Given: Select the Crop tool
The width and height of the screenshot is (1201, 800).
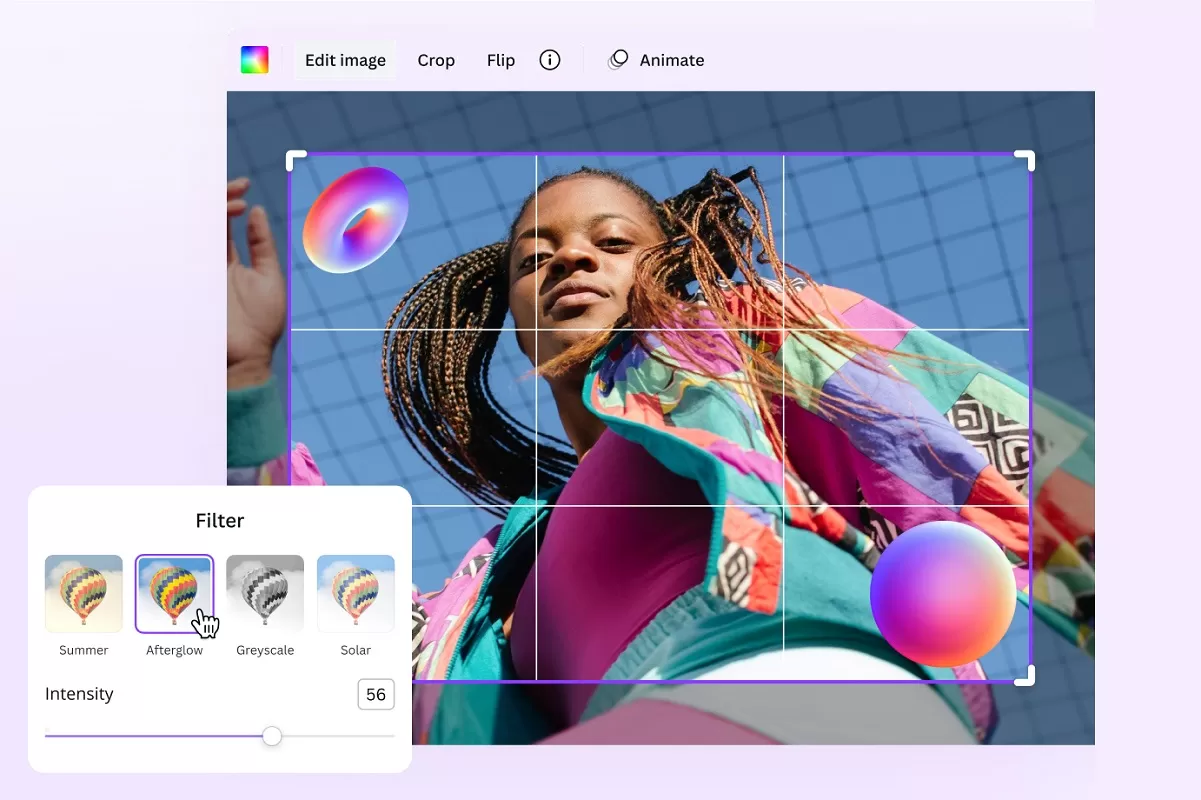Looking at the screenshot, I should (436, 60).
